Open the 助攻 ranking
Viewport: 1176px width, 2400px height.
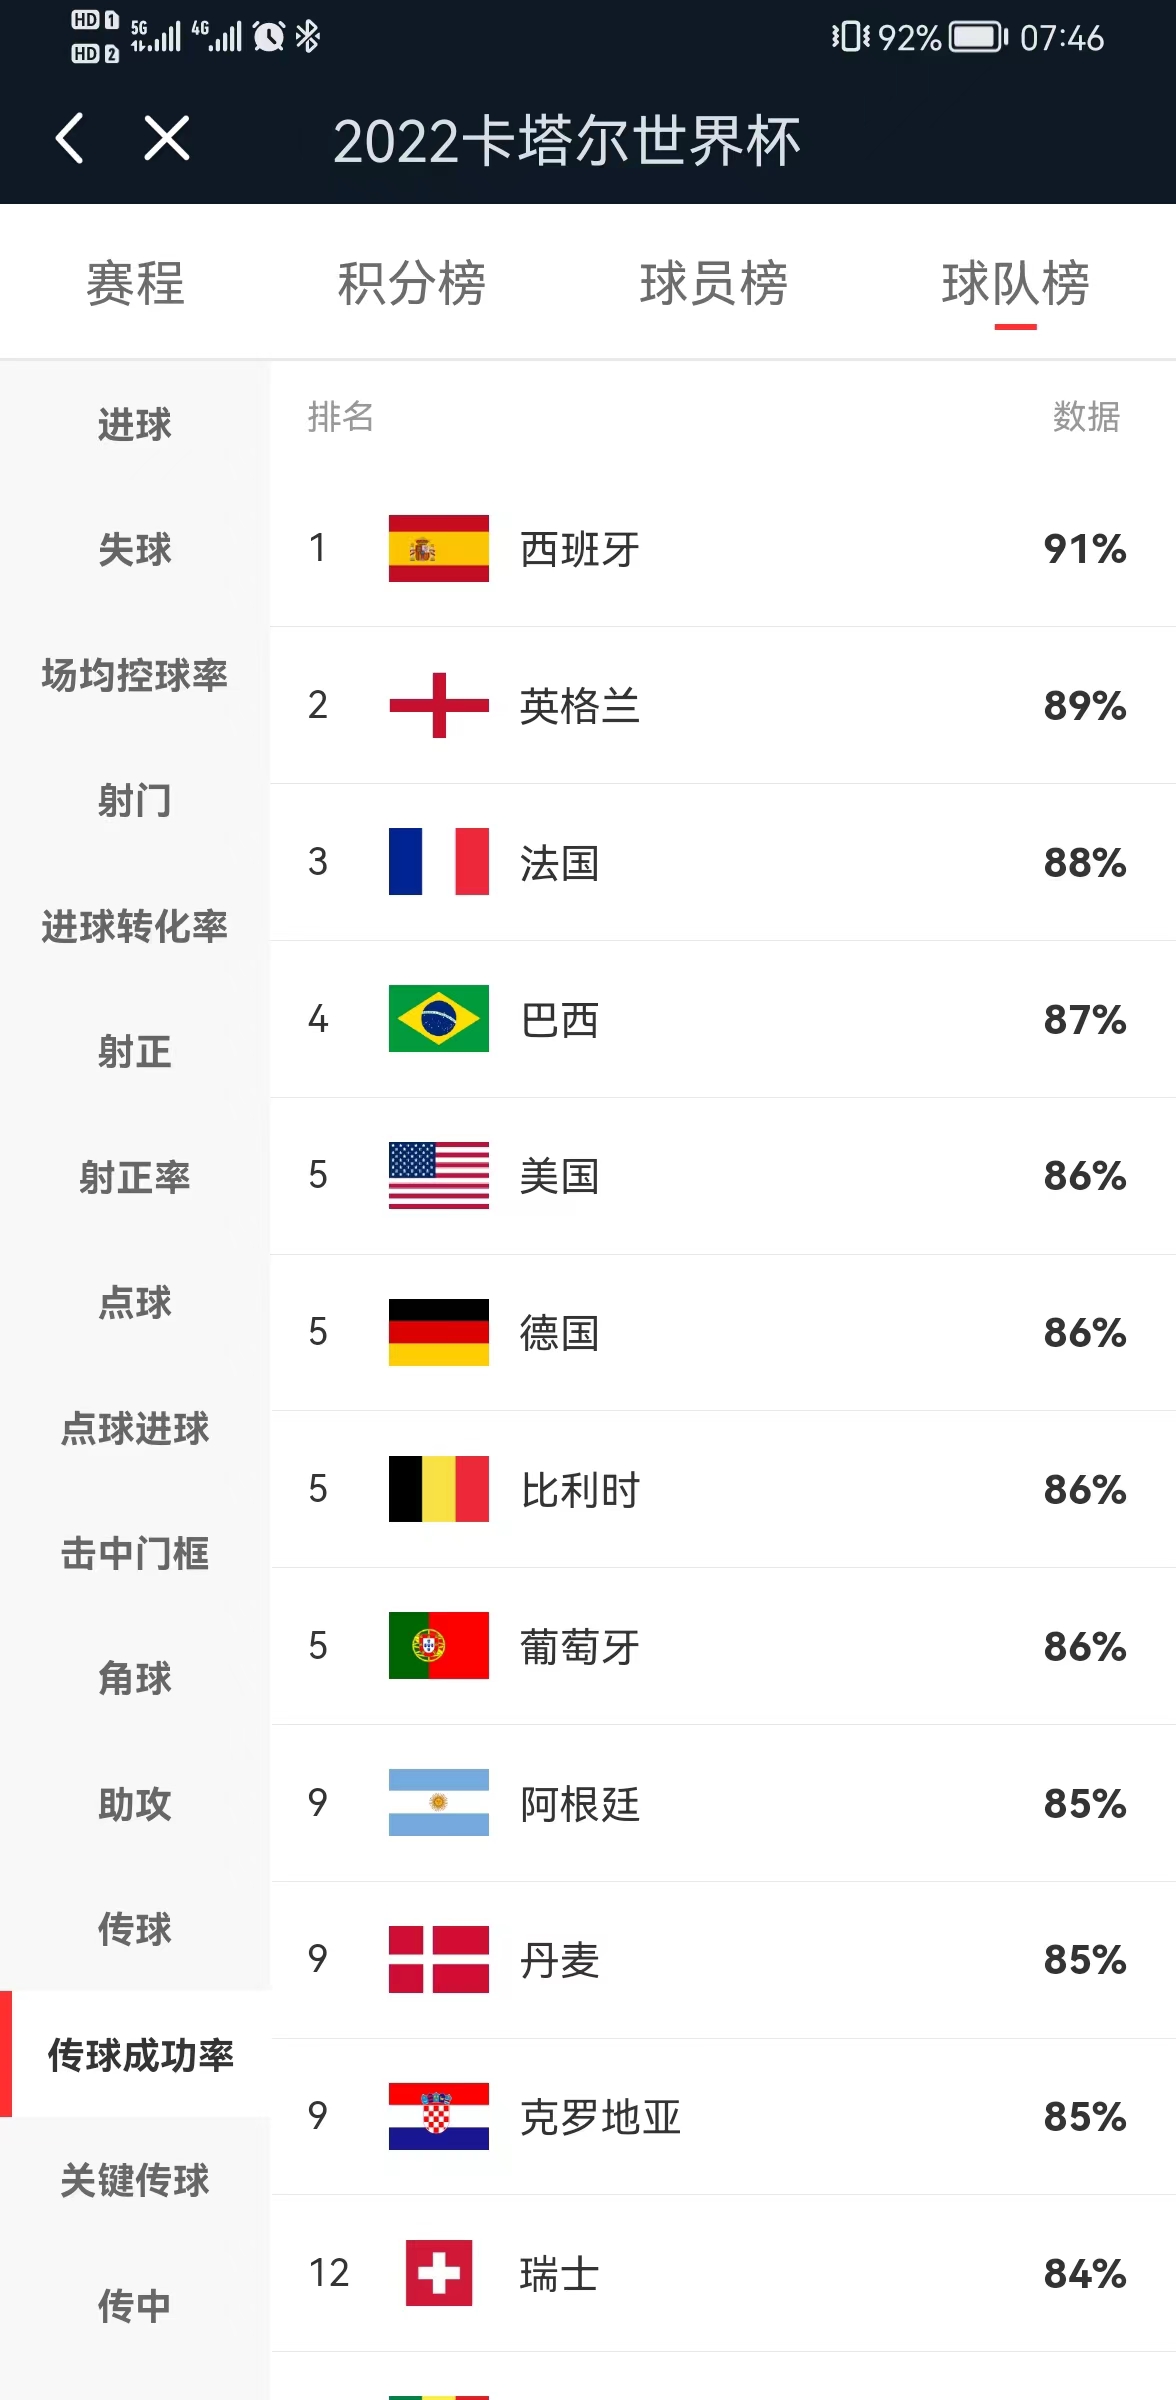click(135, 1806)
